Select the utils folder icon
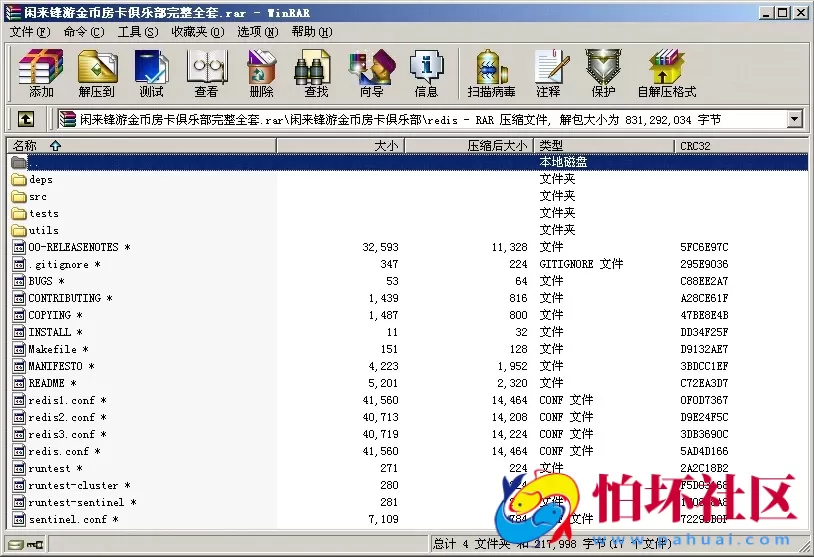Viewport: 814px width, 557px height. coord(19,230)
